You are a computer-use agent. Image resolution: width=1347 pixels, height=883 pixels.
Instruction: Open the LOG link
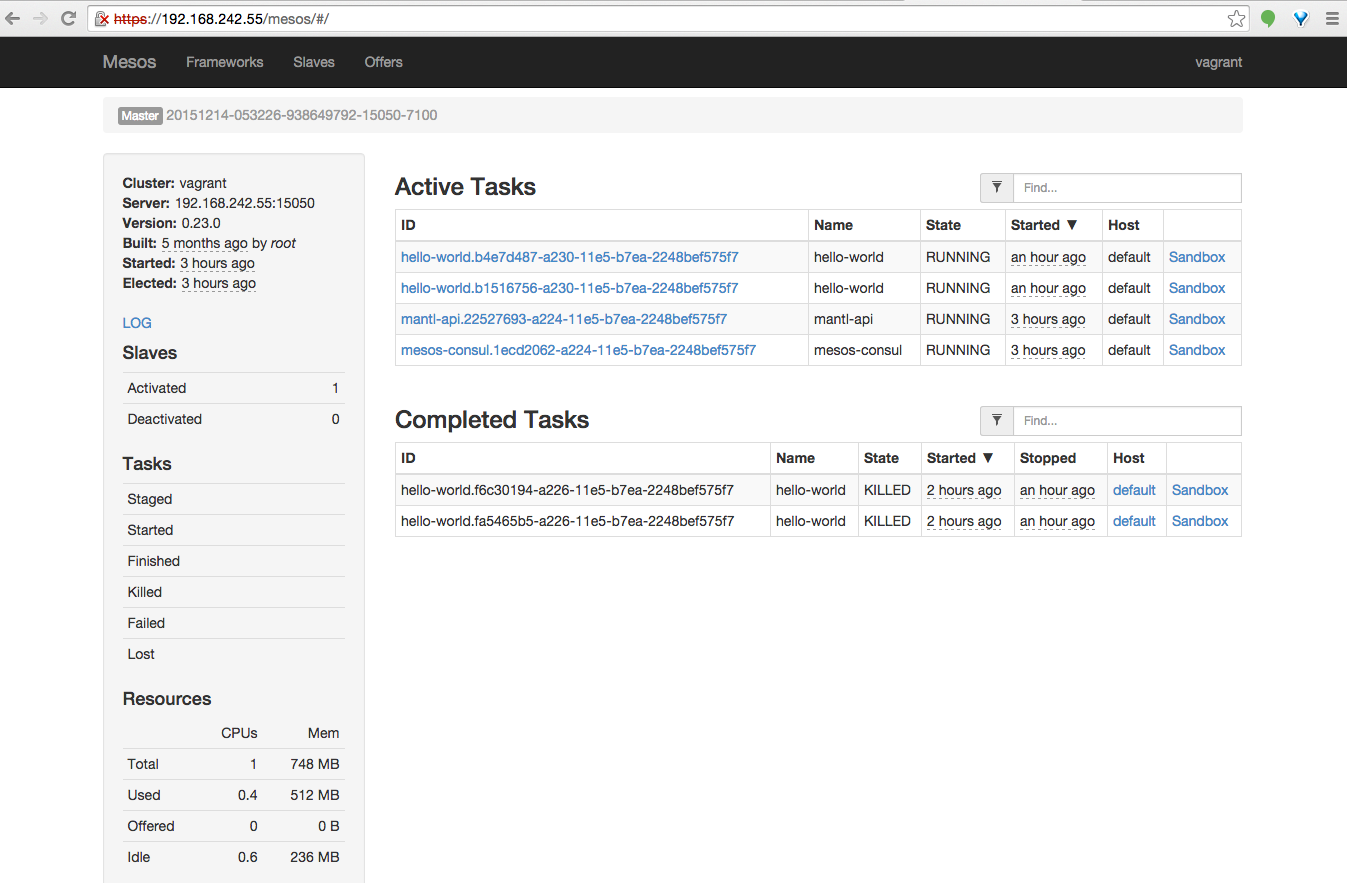click(x=137, y=323)
